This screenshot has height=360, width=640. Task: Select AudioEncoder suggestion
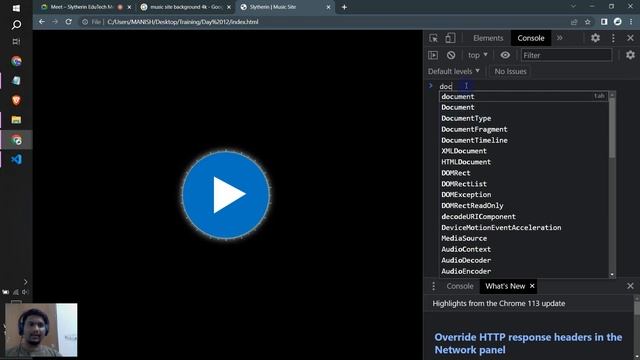coord(524,271)
